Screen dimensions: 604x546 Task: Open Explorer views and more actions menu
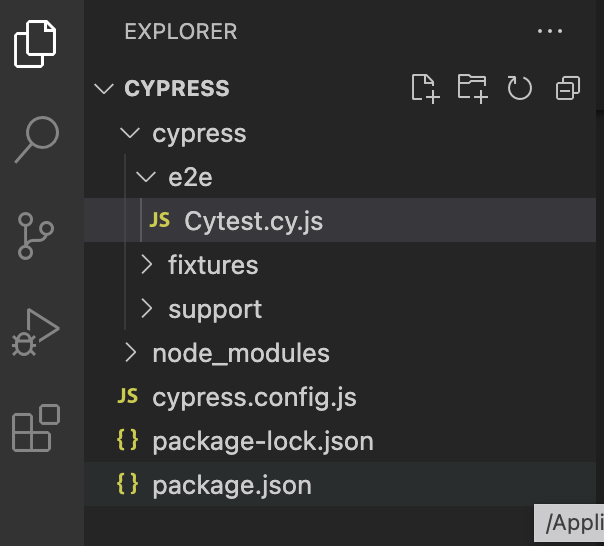(x=550, y=31)
